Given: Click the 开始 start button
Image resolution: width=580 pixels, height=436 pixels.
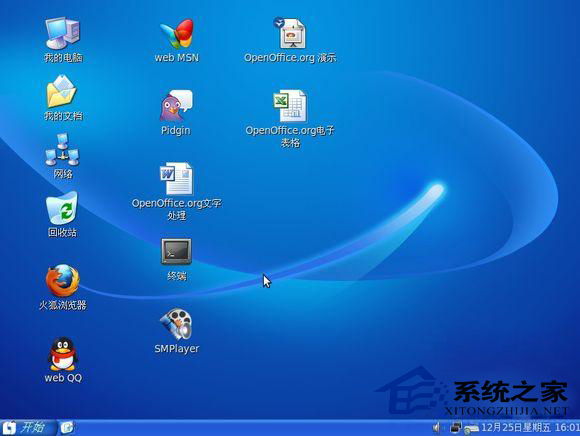Looking at the screenshot, I should (x=27, y=428).
